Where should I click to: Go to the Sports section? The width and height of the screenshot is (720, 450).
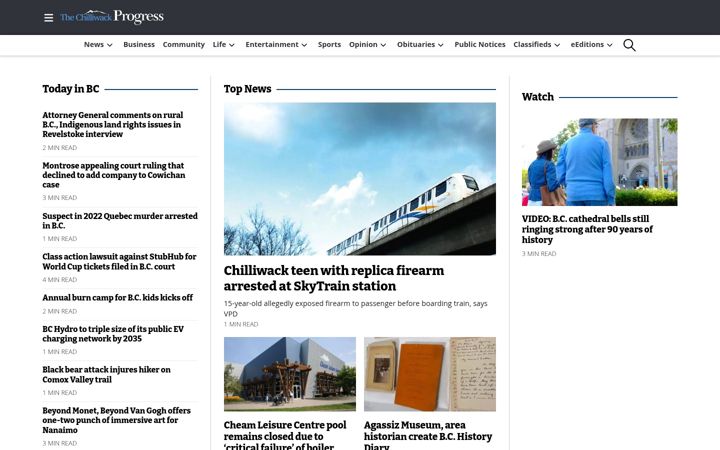coord(329,45)
